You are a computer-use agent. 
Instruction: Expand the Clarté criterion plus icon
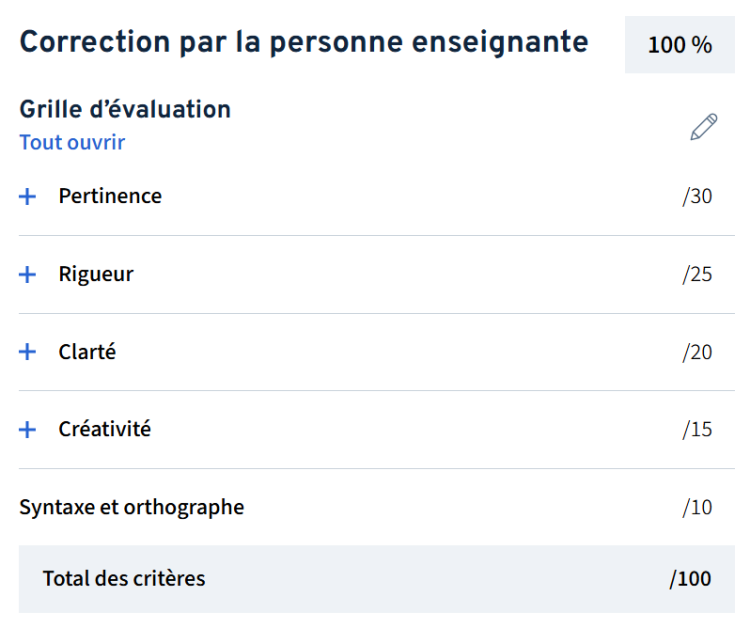click(x=28, y=352)
